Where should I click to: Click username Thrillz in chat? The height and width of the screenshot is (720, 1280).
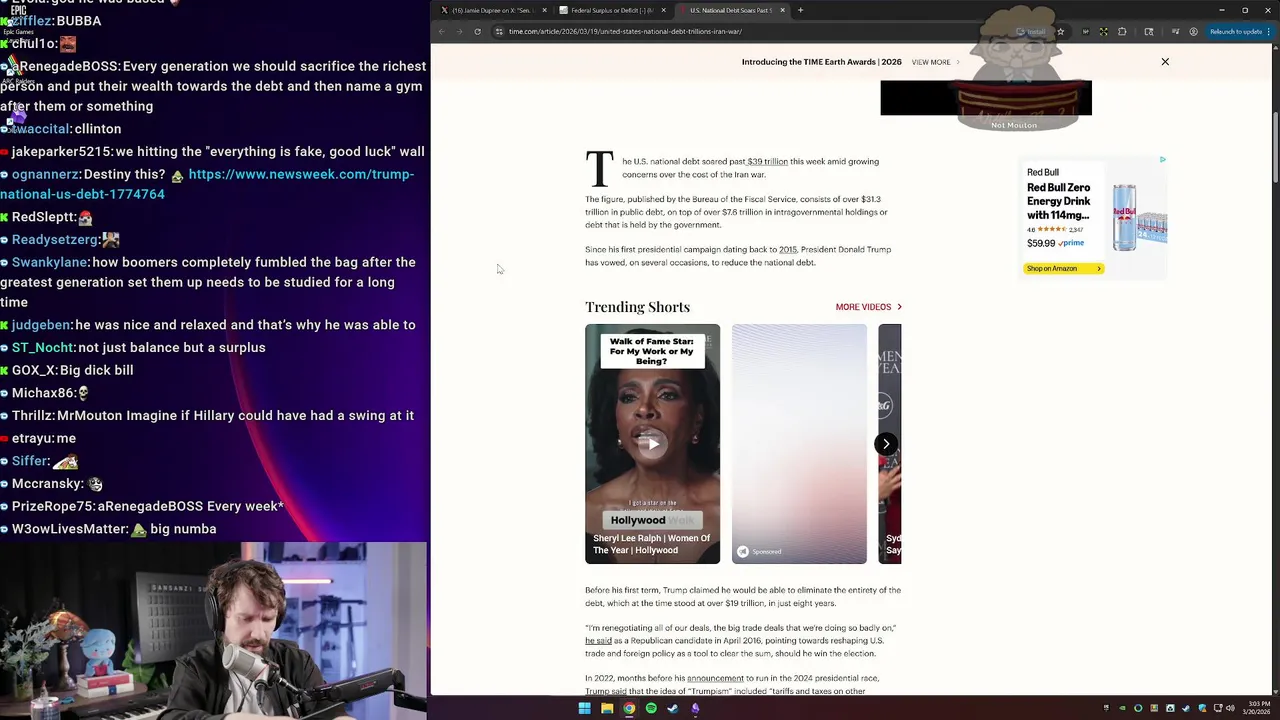pos(32,415)
